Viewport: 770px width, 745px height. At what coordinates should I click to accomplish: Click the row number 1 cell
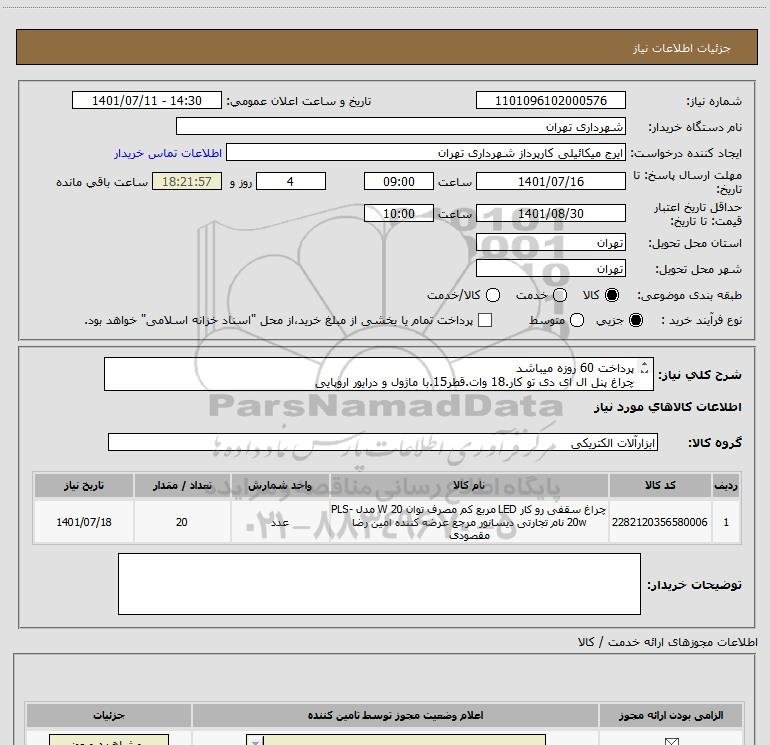click(x=726, y=522)
